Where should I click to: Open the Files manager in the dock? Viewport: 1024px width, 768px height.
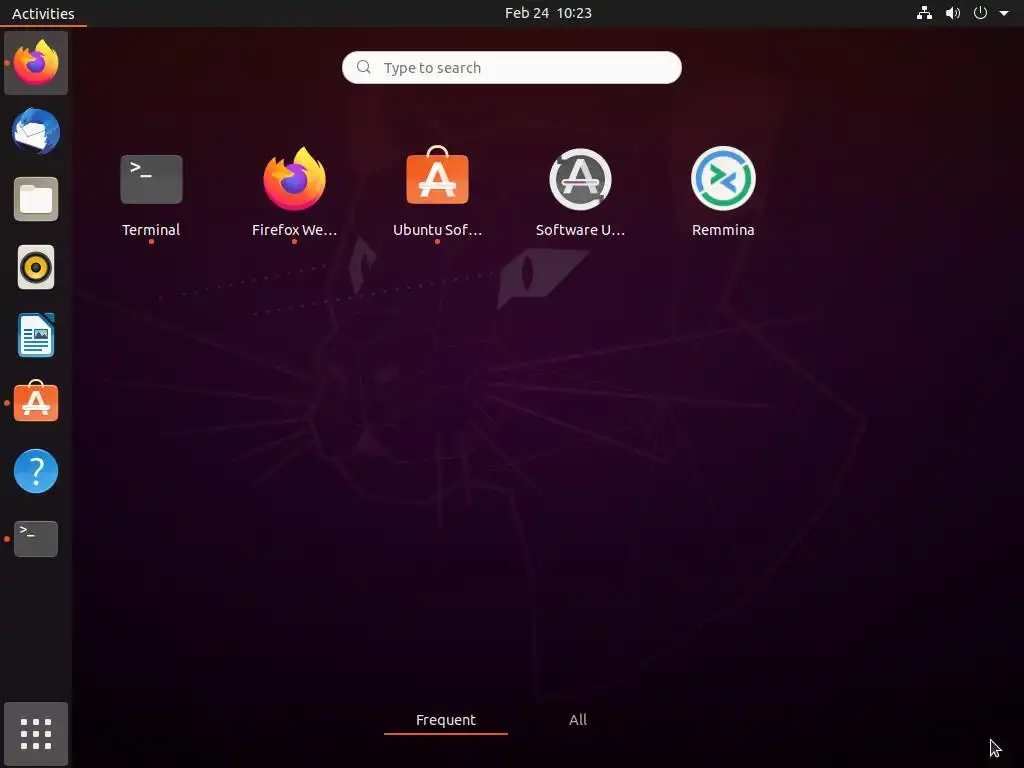tap(36, 199)
